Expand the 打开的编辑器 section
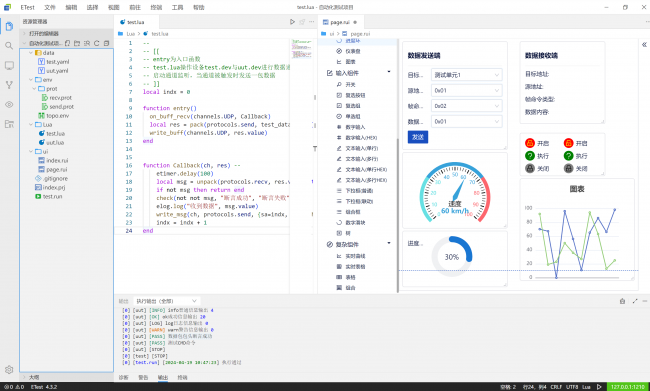650x391 pixels. pyautogui.click(x=66, y=34)
